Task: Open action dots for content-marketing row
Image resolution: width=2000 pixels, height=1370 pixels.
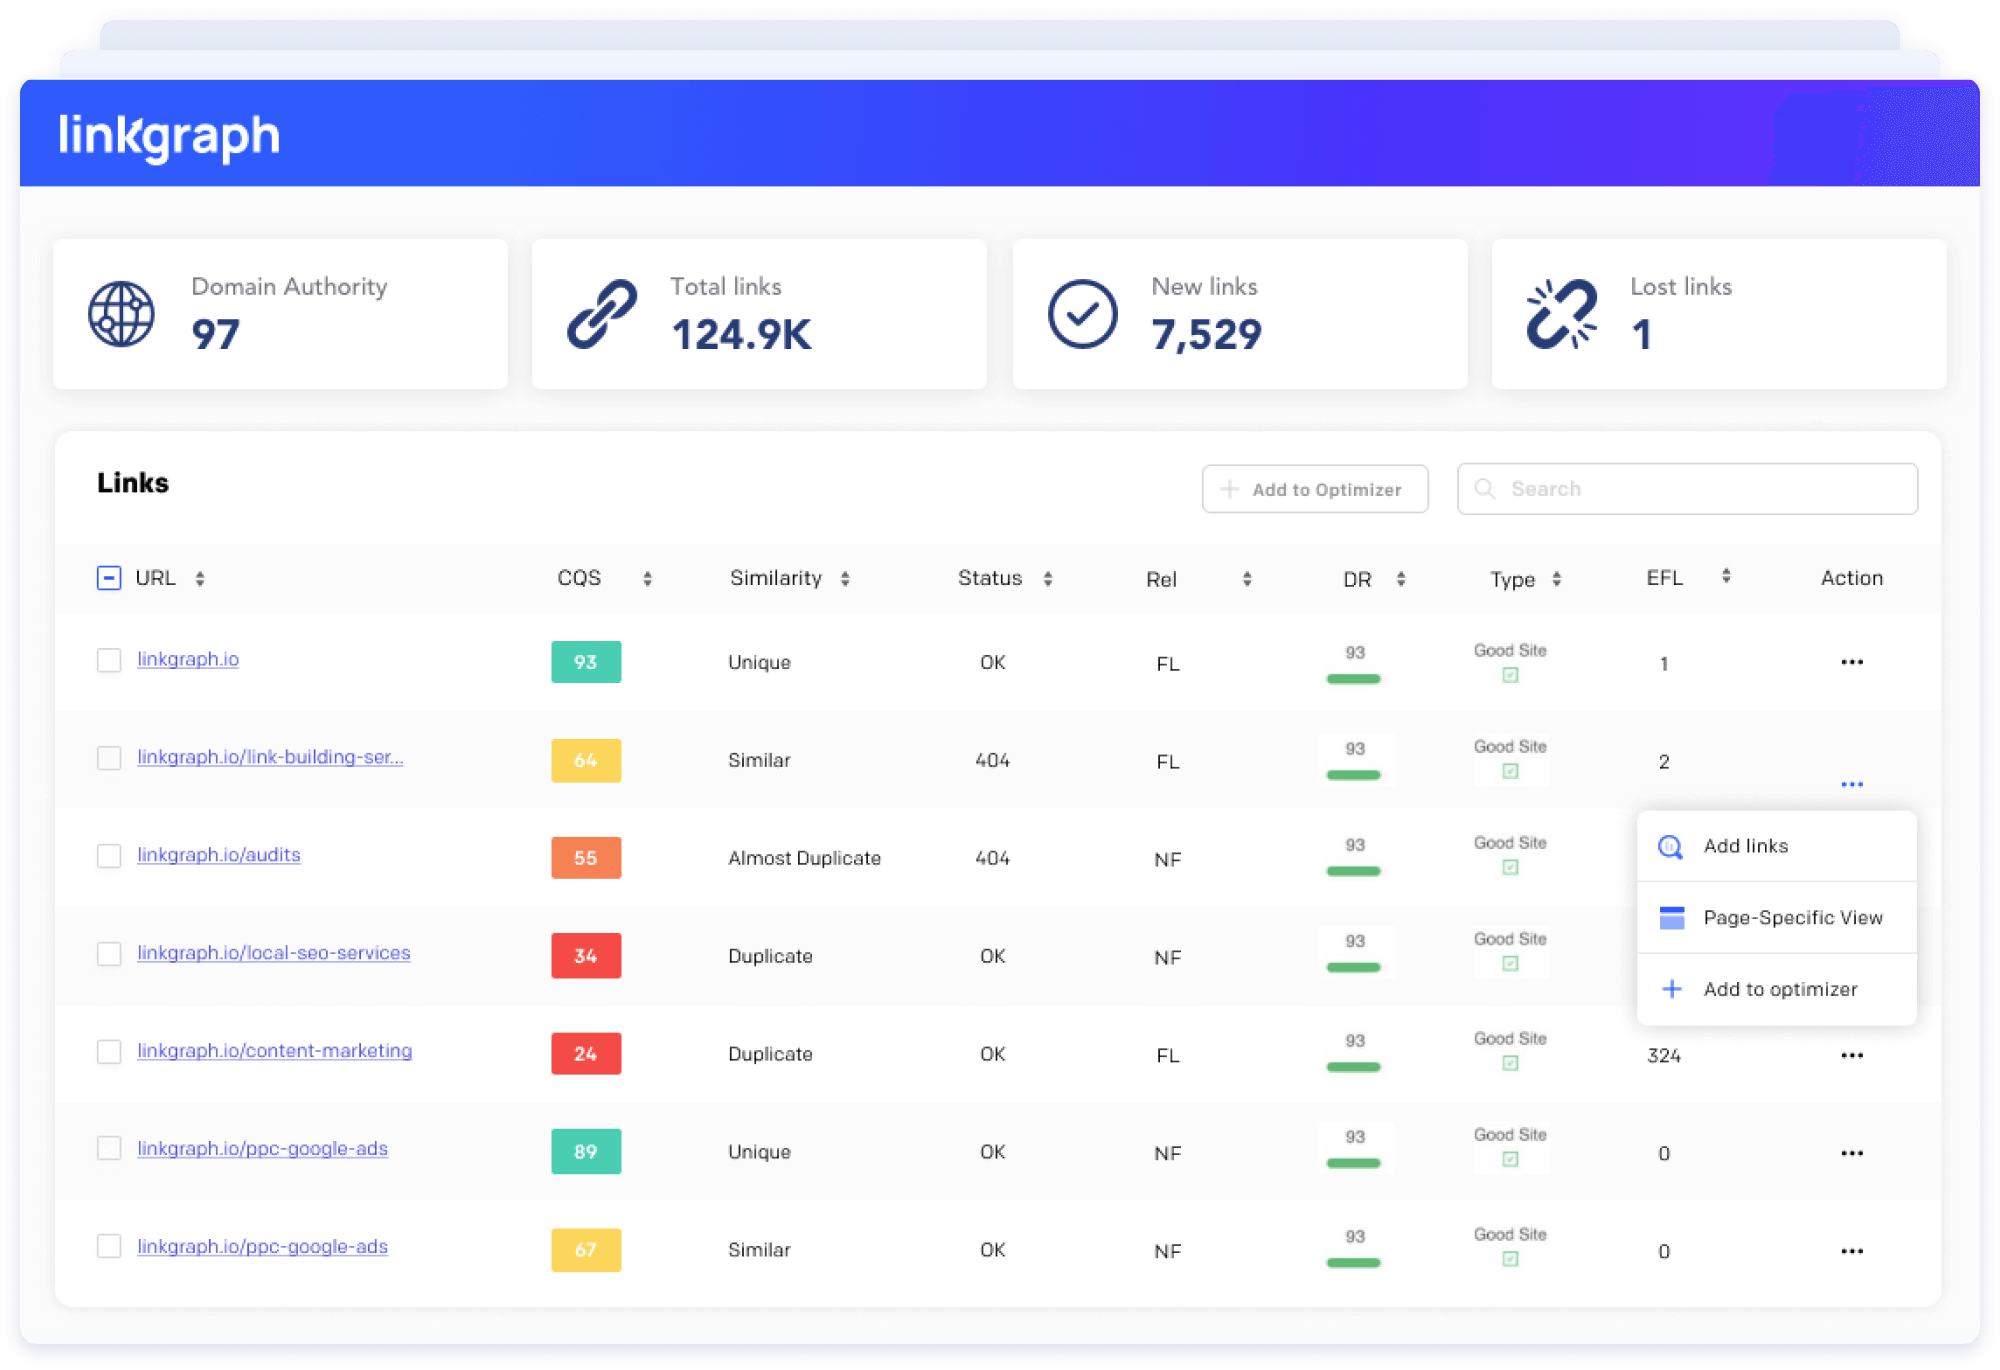Action: coord(1851,1056)
